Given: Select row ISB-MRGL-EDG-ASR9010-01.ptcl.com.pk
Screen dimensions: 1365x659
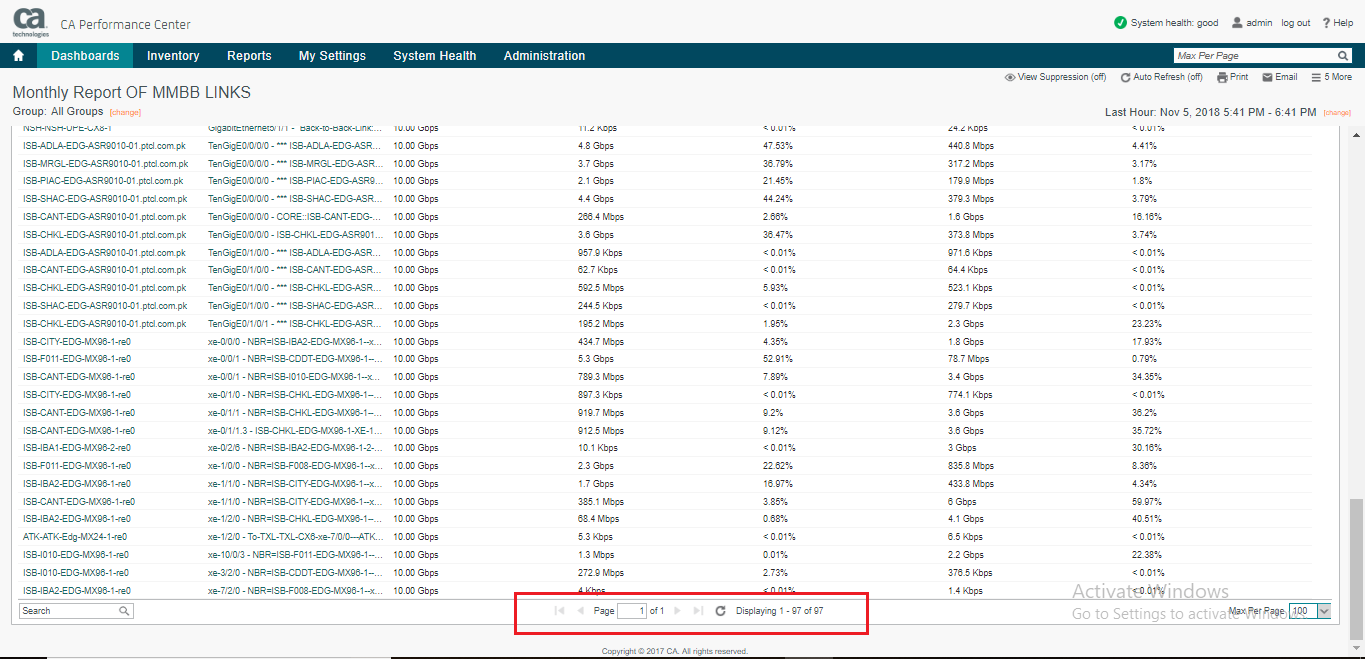Looking at the screenshot, I should click(x=105, y=163).
